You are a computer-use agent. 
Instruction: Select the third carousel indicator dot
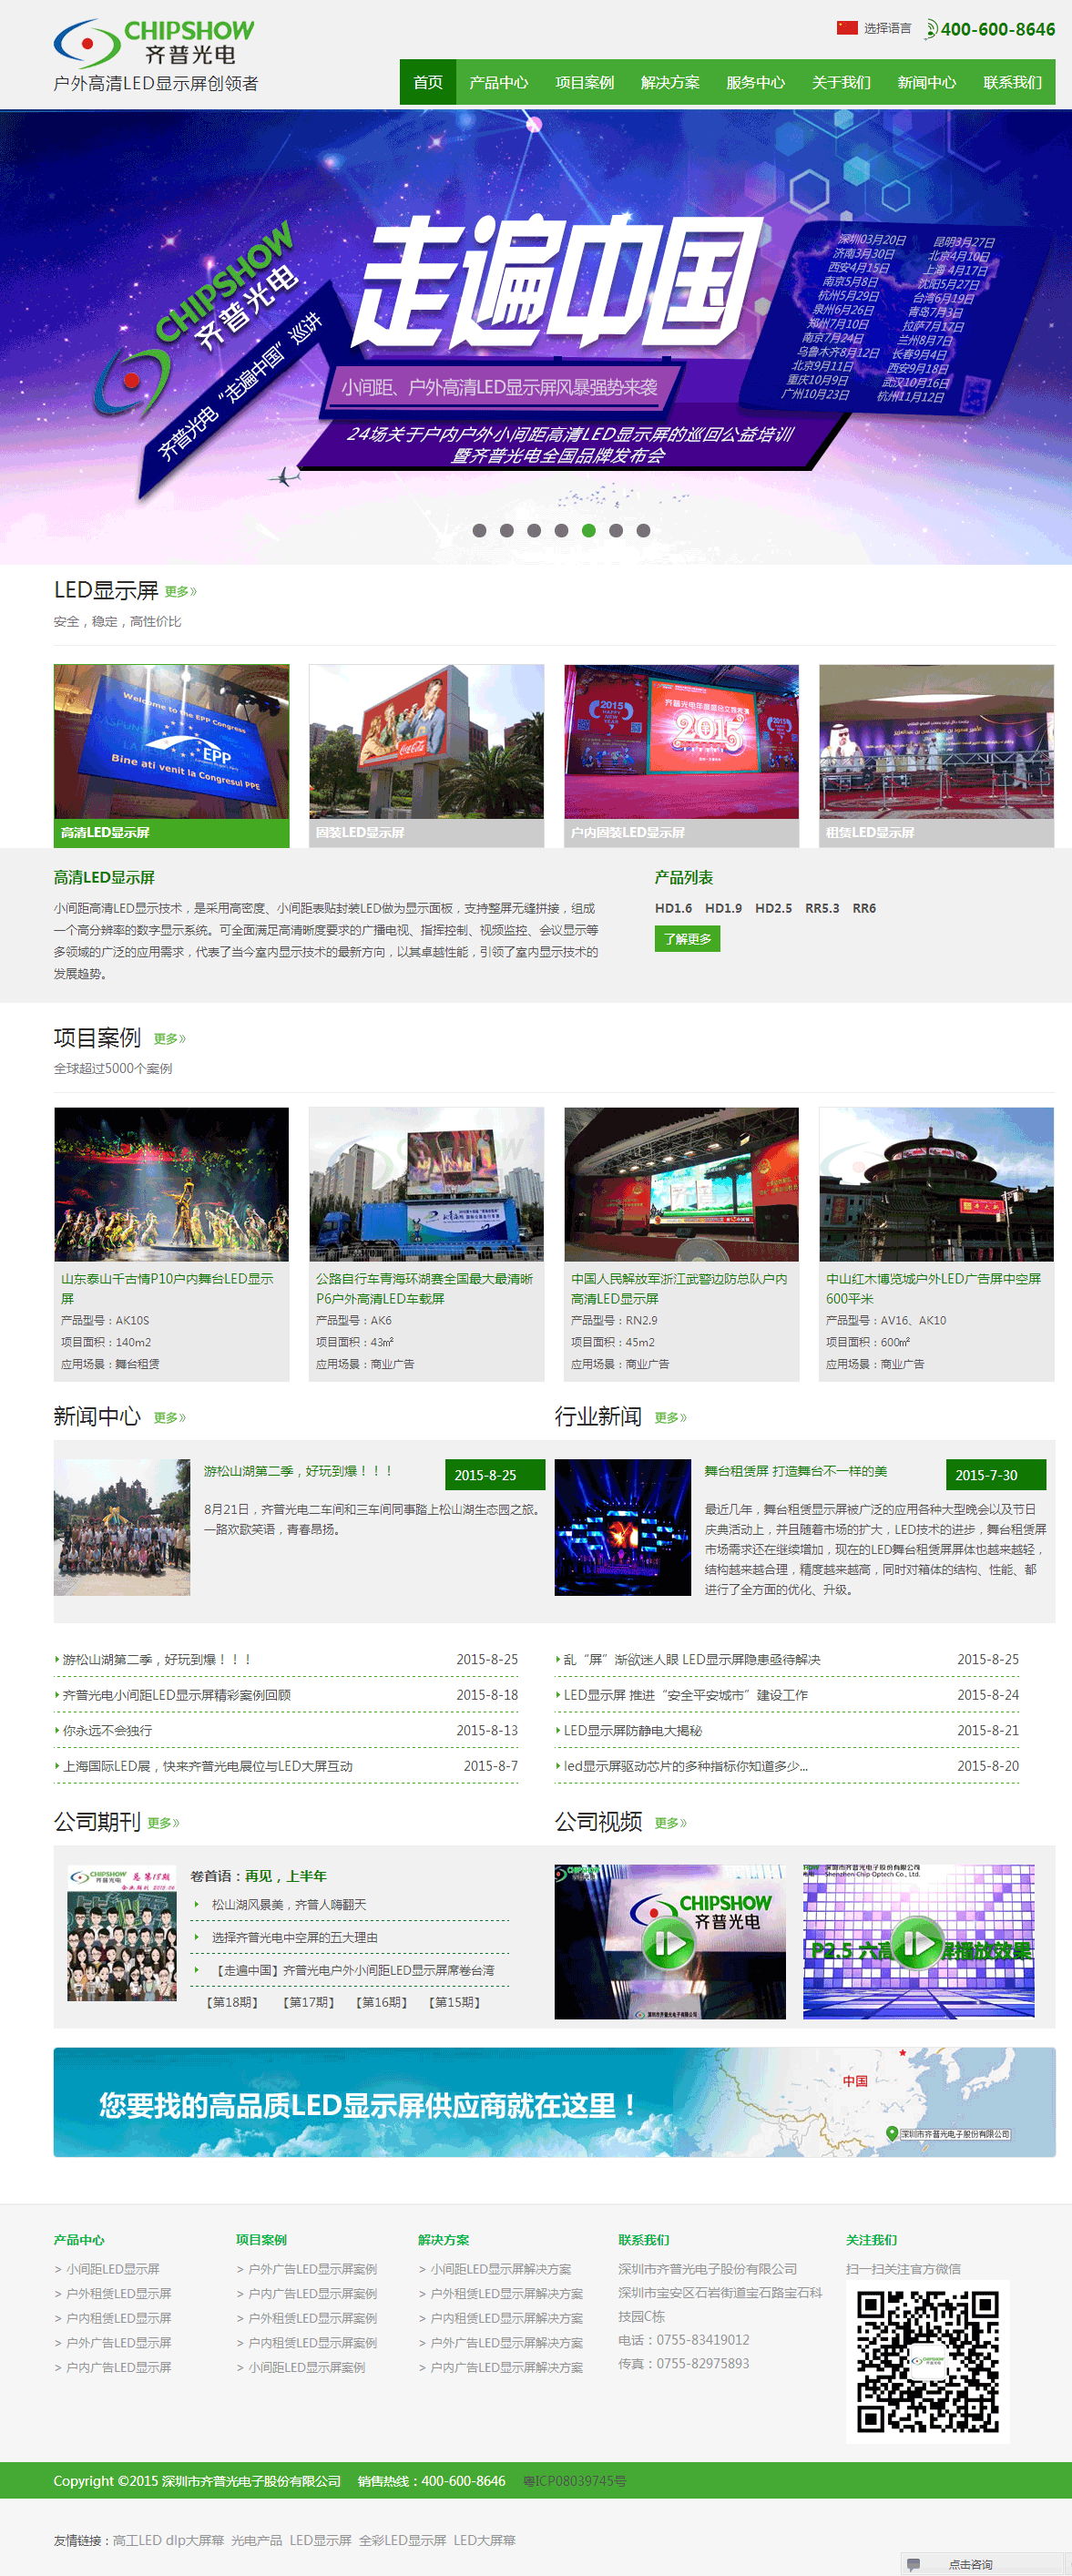click(x=534, y=531)
